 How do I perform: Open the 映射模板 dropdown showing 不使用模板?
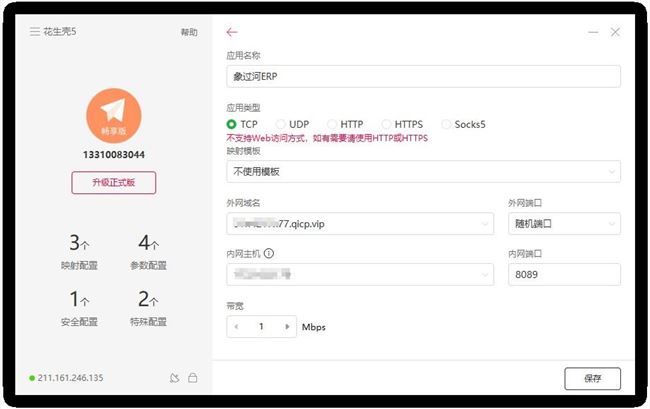[x=423, y=172]
